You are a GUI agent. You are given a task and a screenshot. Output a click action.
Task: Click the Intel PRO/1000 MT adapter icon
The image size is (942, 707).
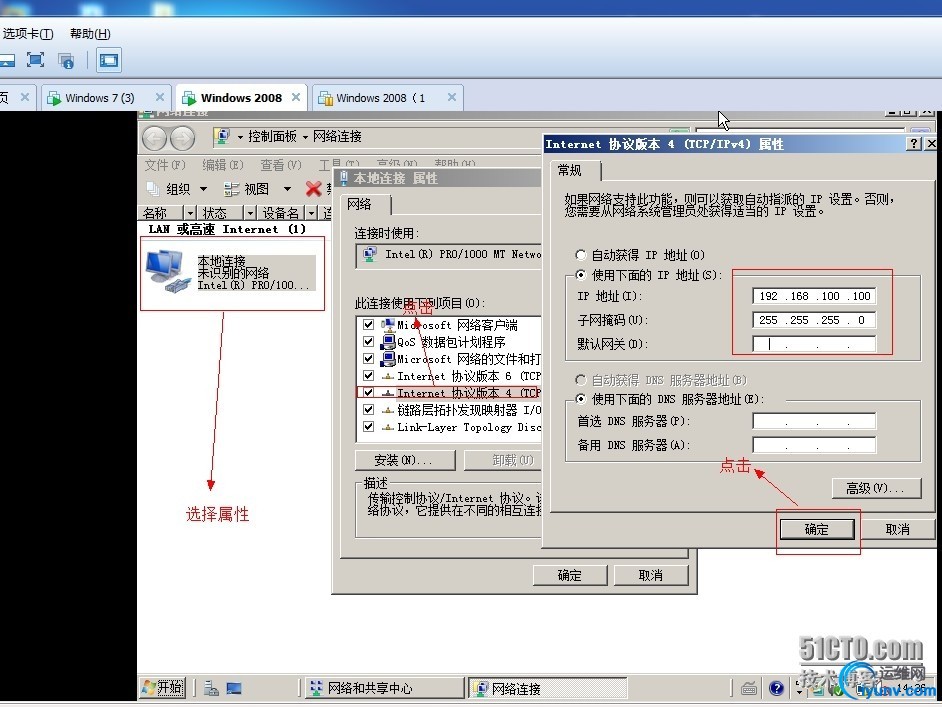[370, 255]
